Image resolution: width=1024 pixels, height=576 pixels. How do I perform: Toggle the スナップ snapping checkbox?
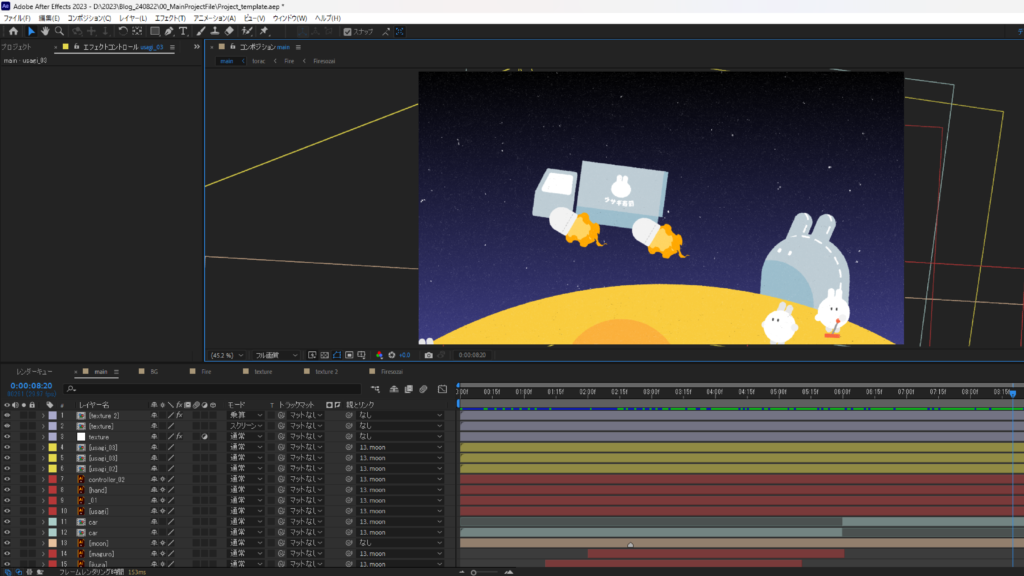point(347,31)
